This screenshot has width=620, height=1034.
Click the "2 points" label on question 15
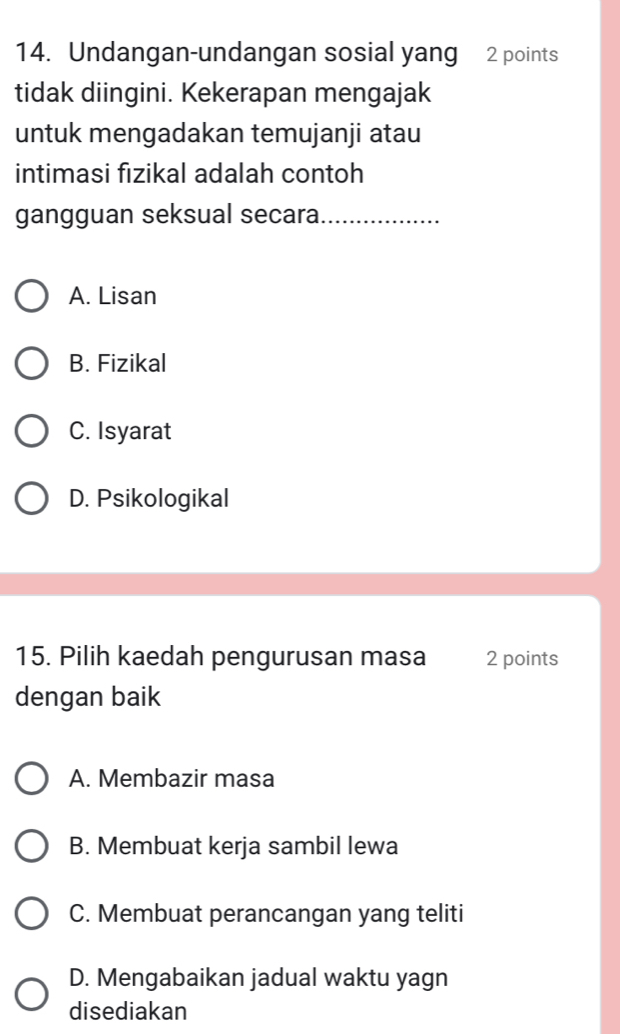522,659
